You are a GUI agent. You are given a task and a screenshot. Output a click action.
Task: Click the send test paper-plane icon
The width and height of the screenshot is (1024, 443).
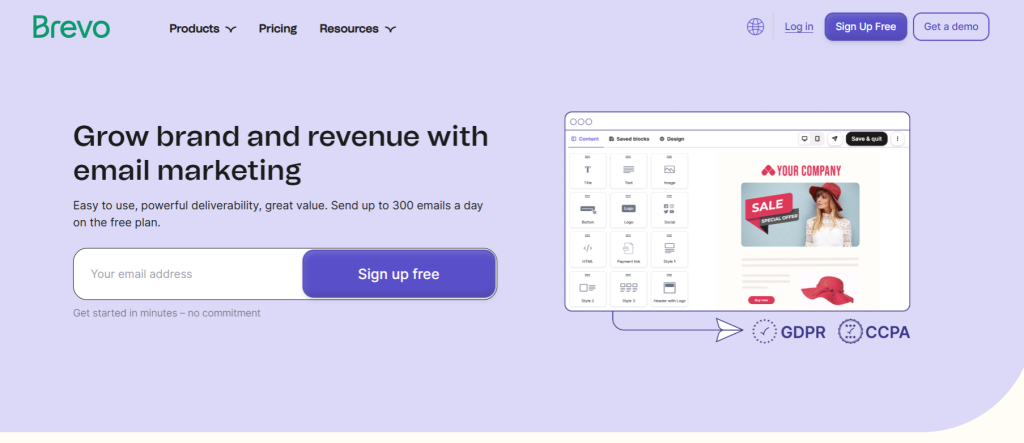(834, 139)
